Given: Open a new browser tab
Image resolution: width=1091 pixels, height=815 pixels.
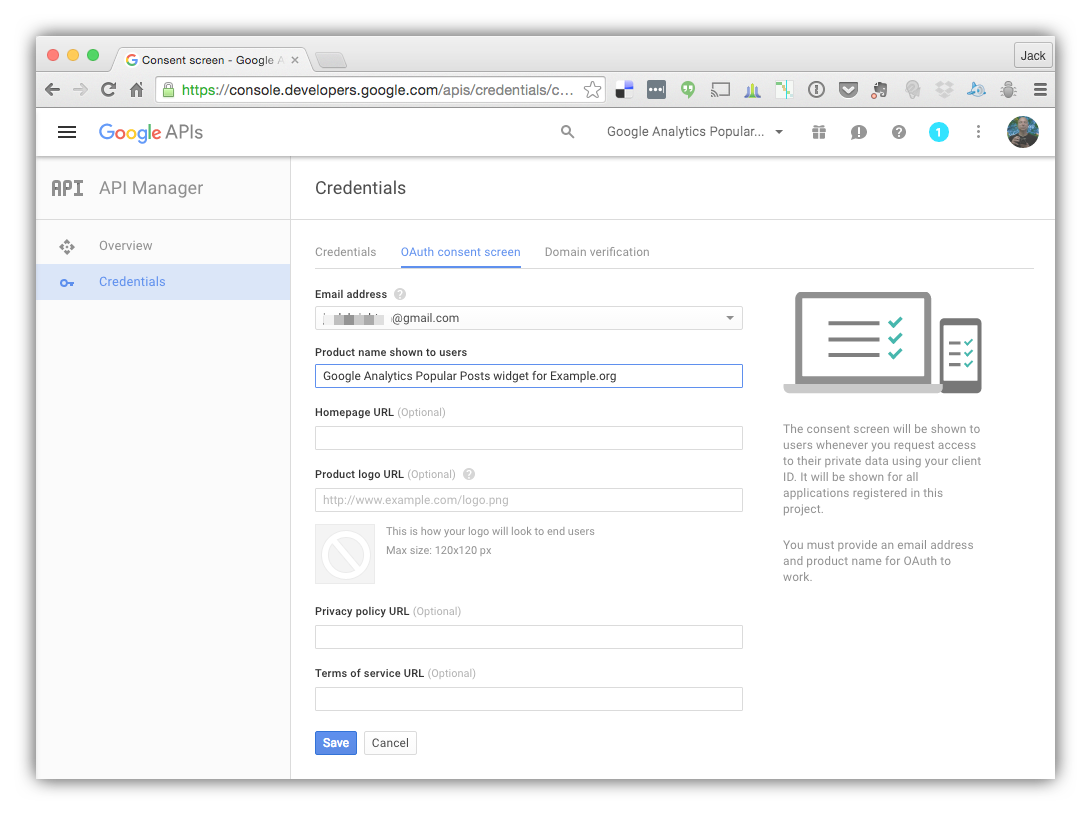Looking at the screenshot, I should (x=331, y=61).
